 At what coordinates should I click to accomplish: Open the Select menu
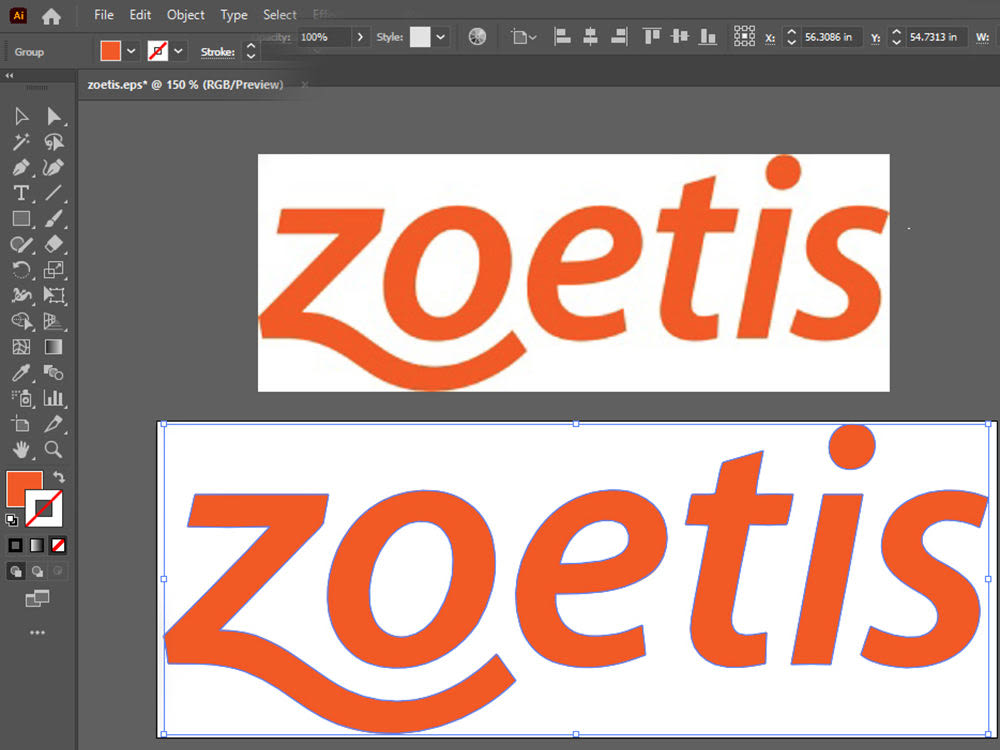click(x=279, y=15)
